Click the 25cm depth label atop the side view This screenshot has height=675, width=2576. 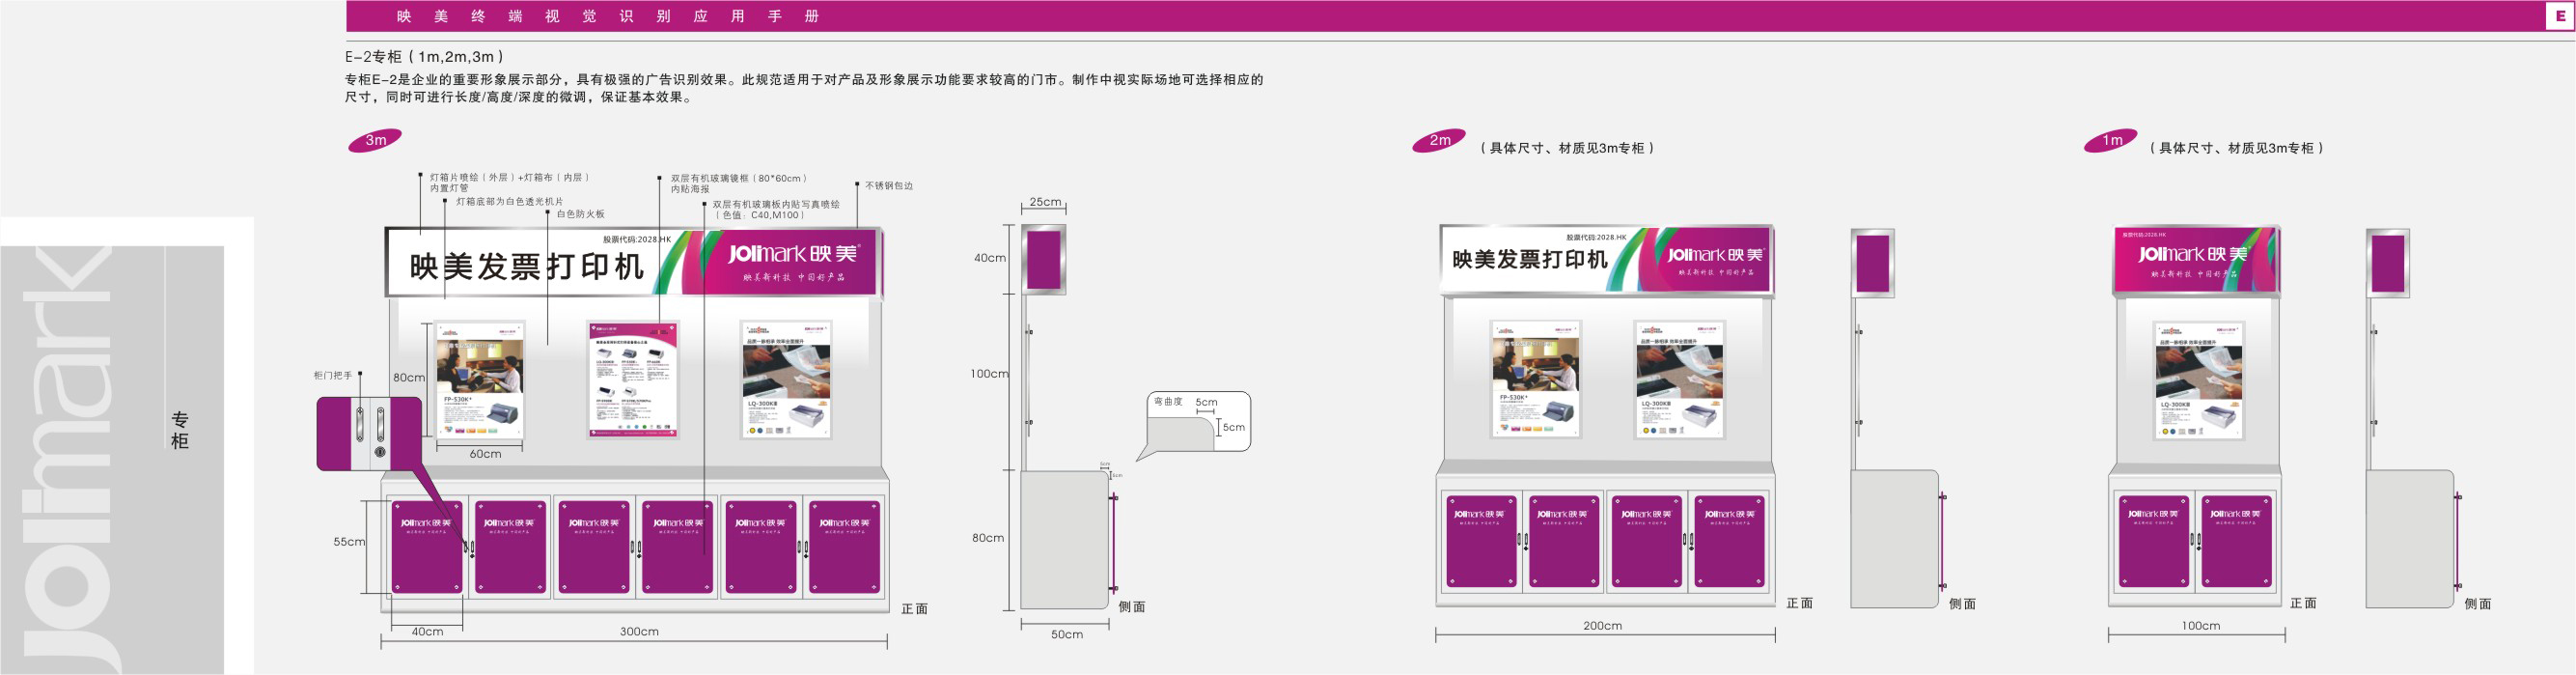pos(1045,202)
